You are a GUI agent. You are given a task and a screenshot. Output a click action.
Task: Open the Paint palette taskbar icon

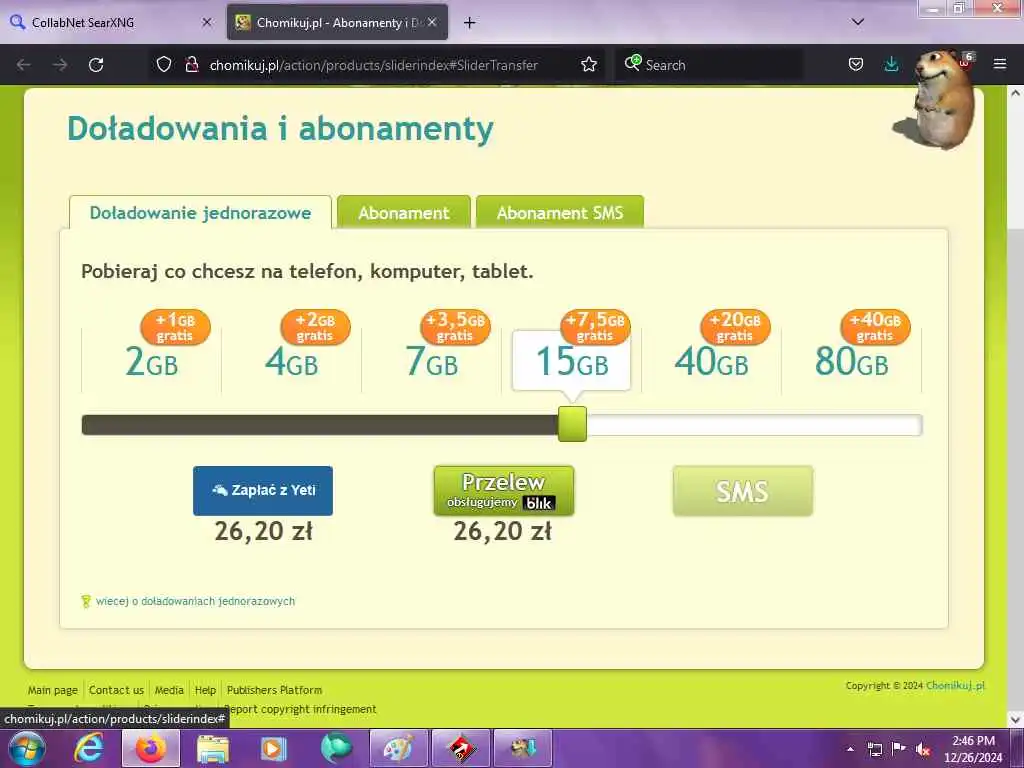(398, 748)
